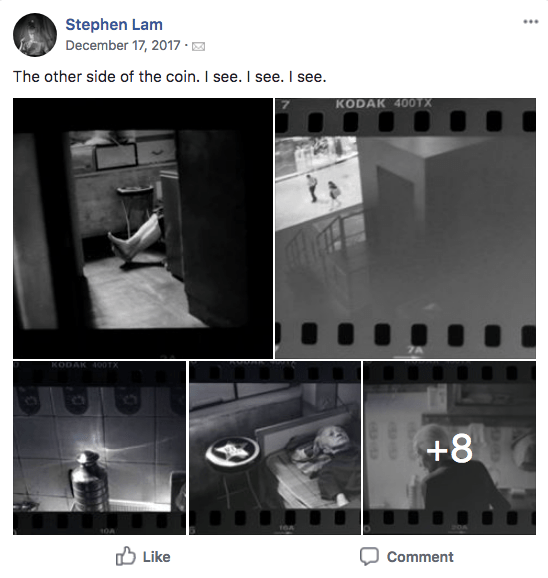The width and height of the screenshot is (548, 578).
Task: Click the post caption text
Action: point(170,77)
